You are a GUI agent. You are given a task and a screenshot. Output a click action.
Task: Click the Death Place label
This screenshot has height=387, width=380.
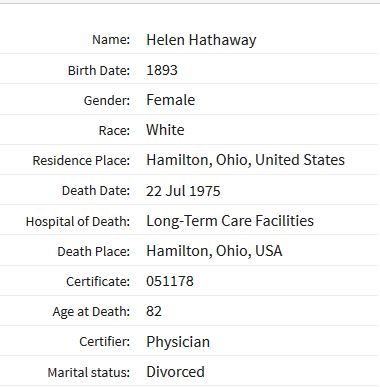[93, 252]
